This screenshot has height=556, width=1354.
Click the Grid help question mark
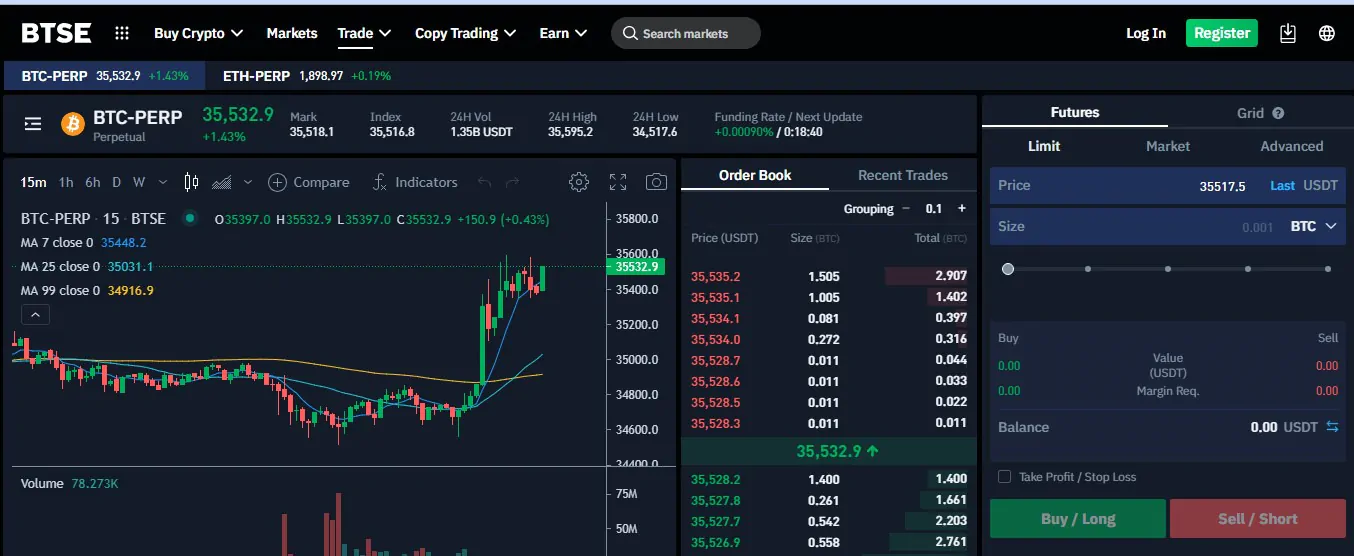[1278, 114]
